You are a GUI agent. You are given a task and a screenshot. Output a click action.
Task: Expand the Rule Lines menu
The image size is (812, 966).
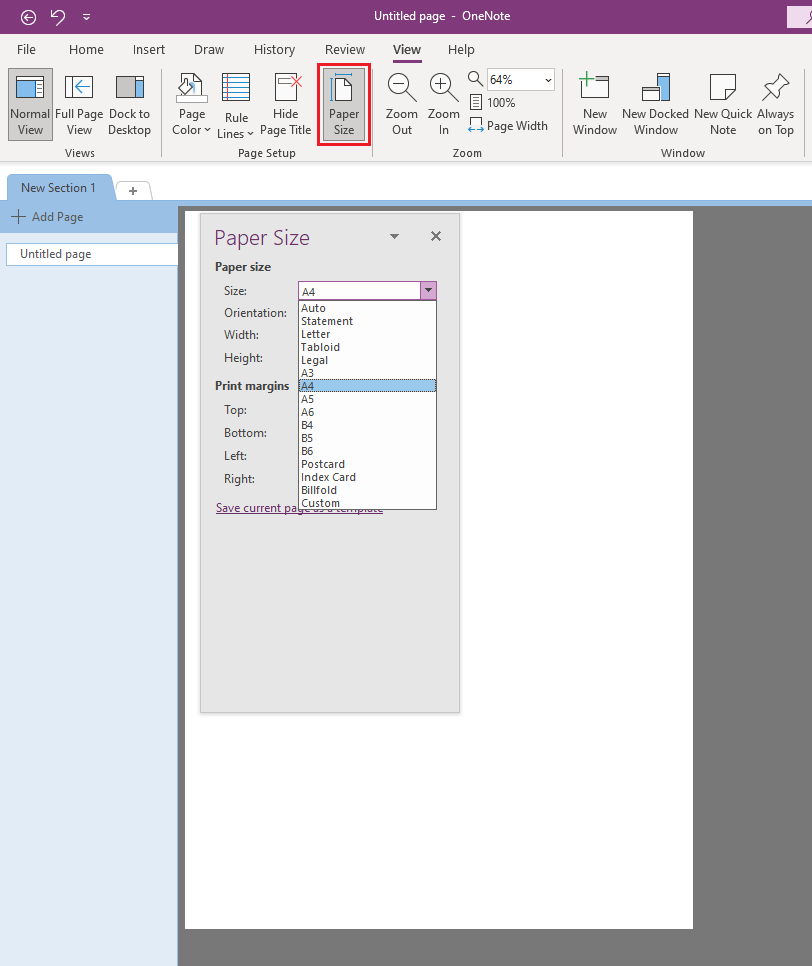click(x=236, y=104)
